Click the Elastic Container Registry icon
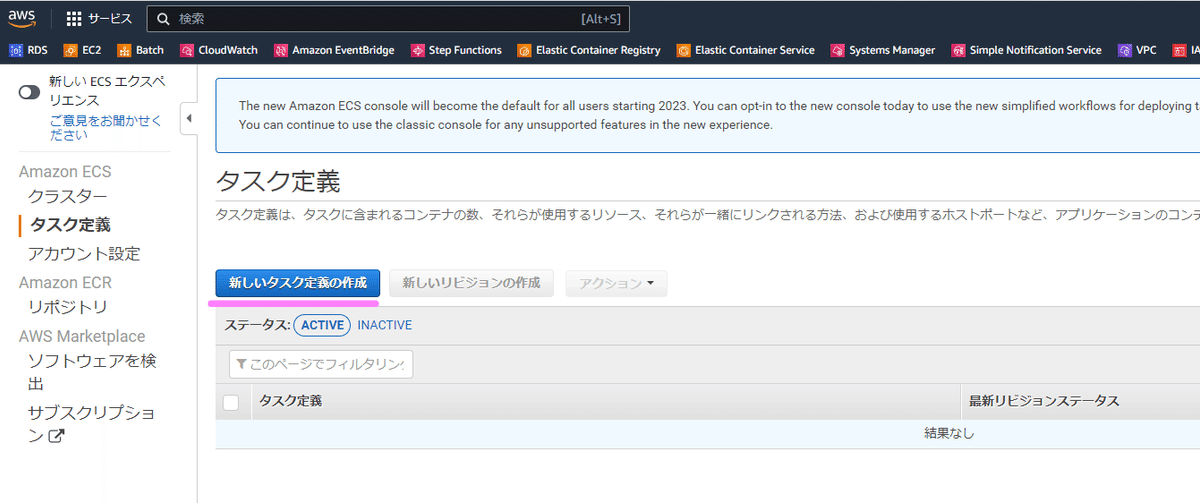The height and width of the screenshot is (503, 1200). (x=524, y=50)
